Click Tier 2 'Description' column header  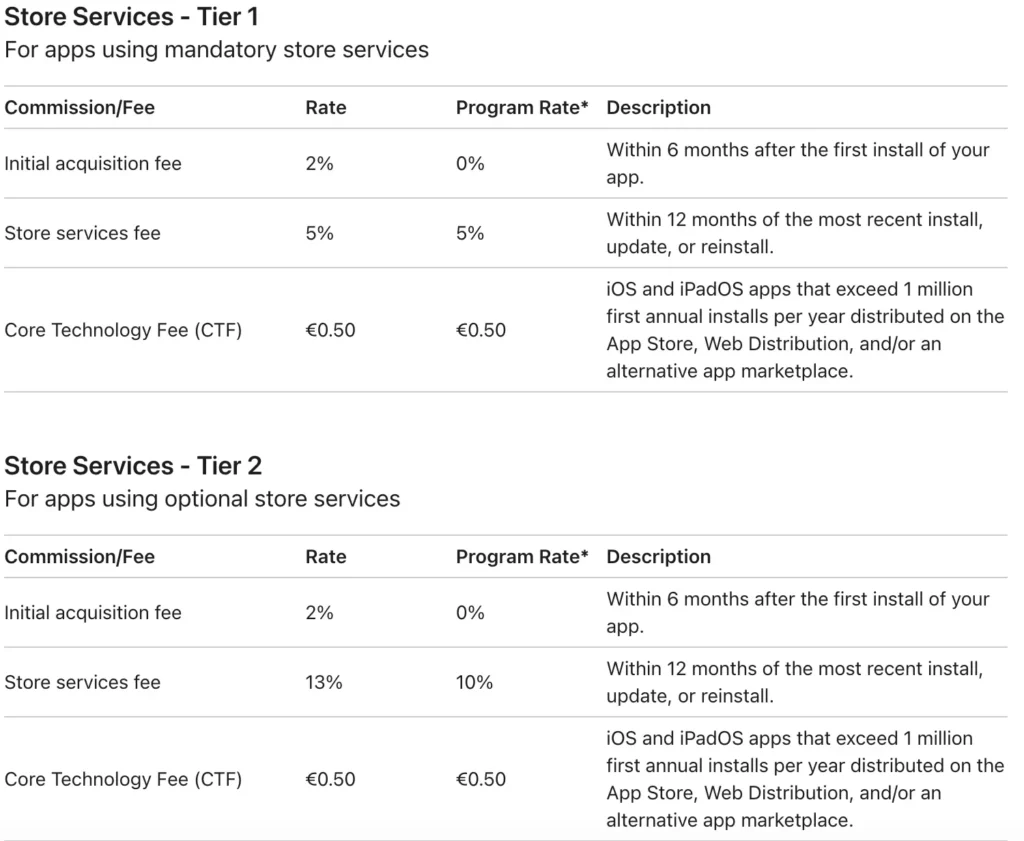(659, 556)
